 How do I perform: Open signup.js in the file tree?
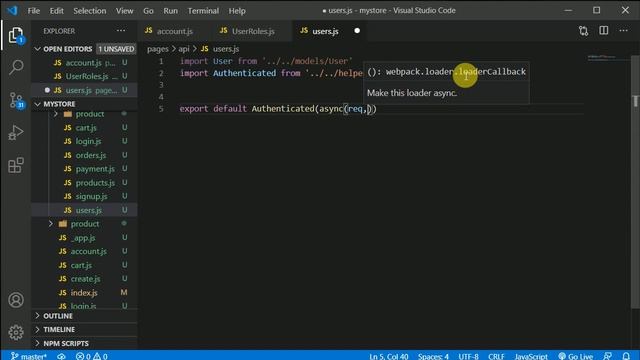(91, 196)
